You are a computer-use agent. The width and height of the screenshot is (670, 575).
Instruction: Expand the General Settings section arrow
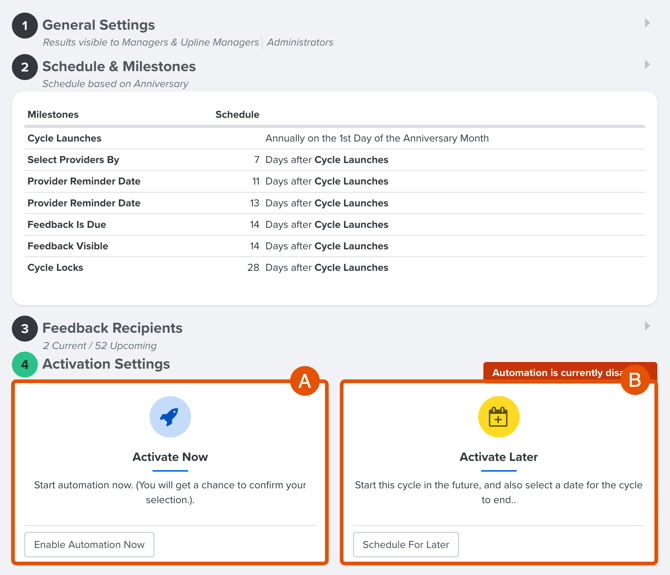coord(647,23)
